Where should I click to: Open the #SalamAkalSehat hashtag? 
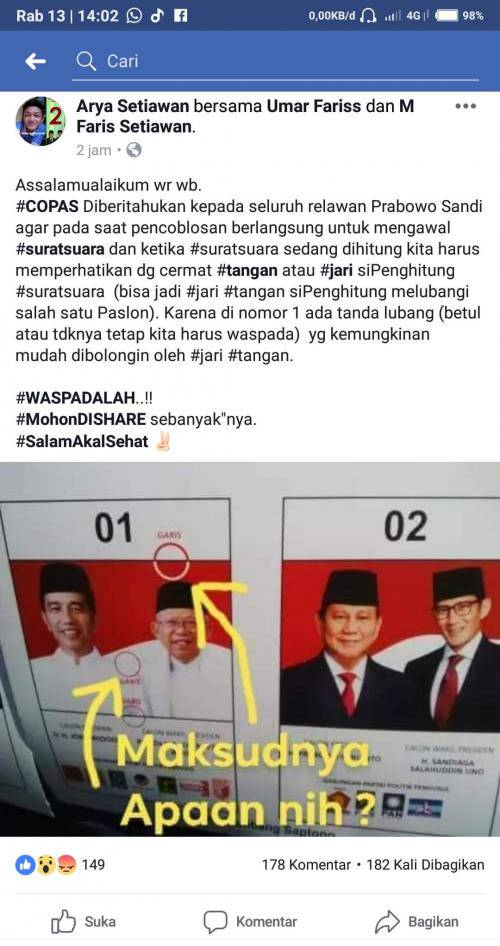point(82,441)
